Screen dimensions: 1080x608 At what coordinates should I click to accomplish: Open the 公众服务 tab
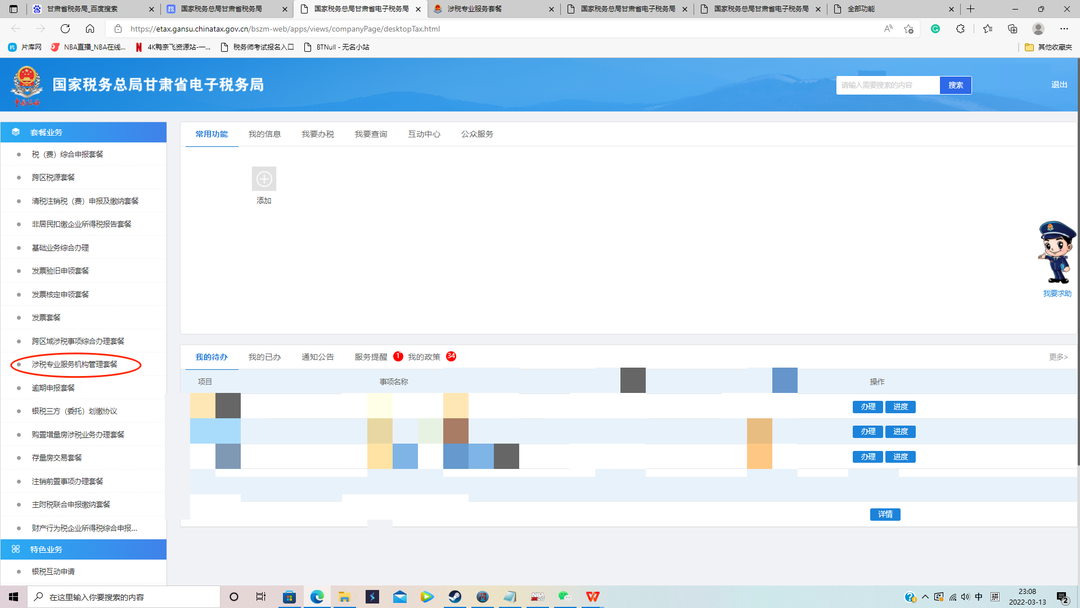[477, 134]
